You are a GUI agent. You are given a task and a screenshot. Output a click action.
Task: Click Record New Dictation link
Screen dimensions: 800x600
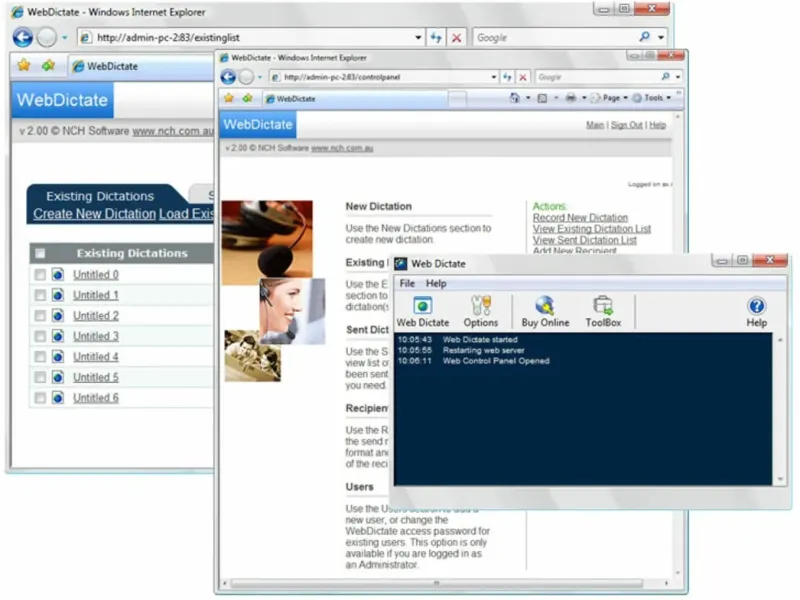coord(580,218)
